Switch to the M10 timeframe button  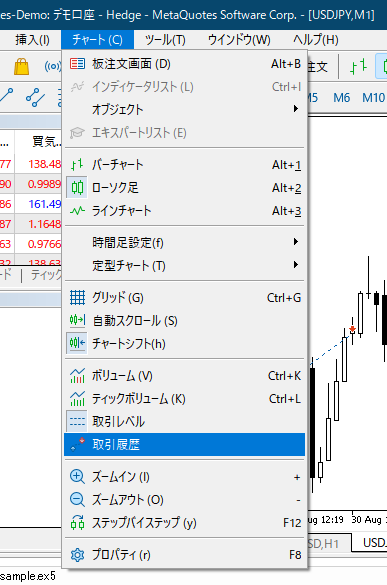tap(373, 98)
